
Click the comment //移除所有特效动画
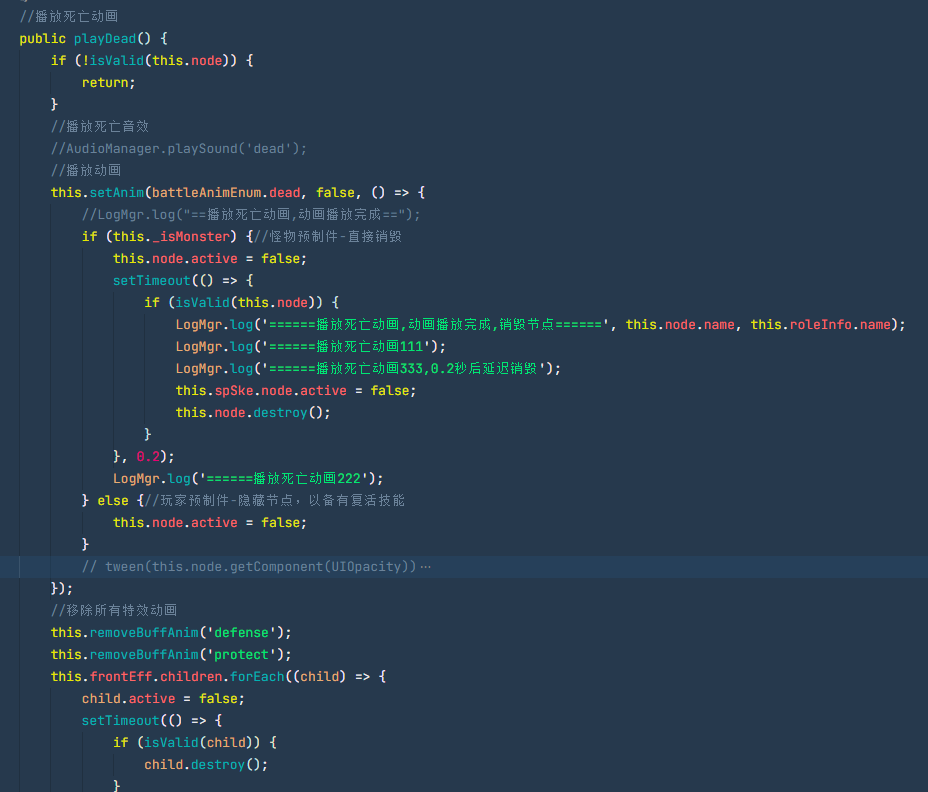114,610
